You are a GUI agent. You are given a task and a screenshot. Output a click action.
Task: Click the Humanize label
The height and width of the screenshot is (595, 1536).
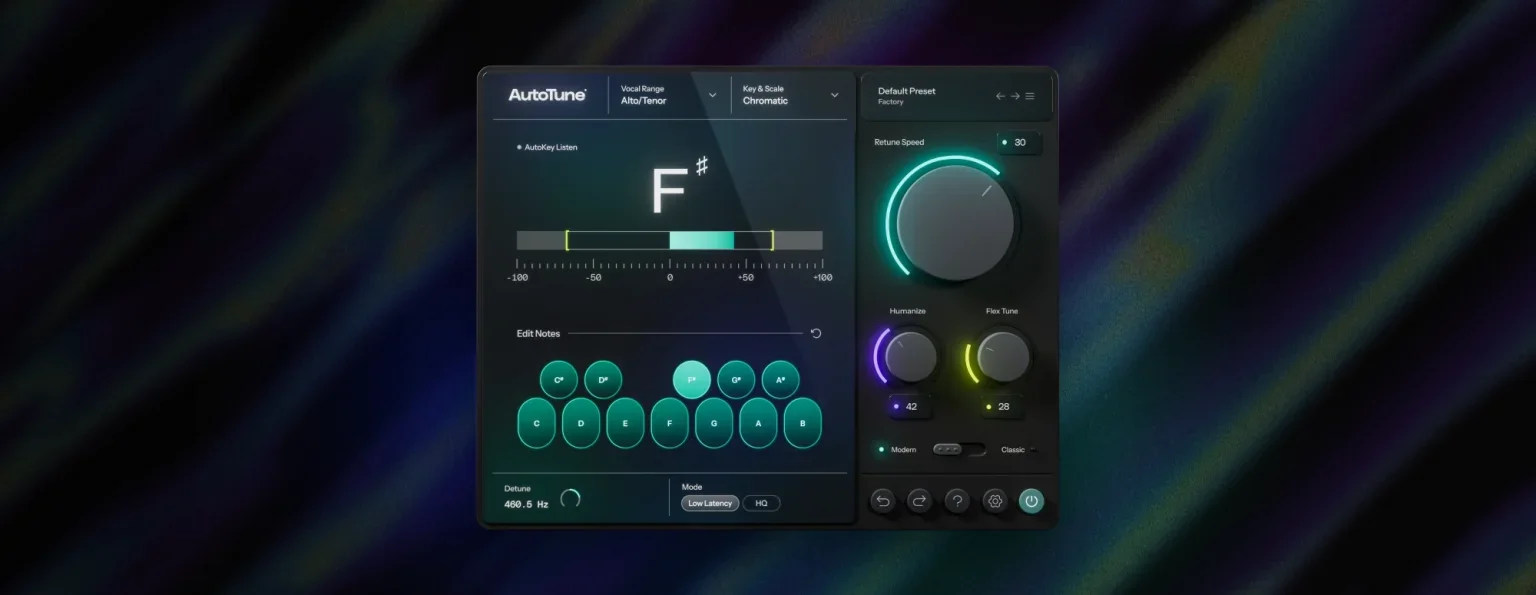click(908, 311)
